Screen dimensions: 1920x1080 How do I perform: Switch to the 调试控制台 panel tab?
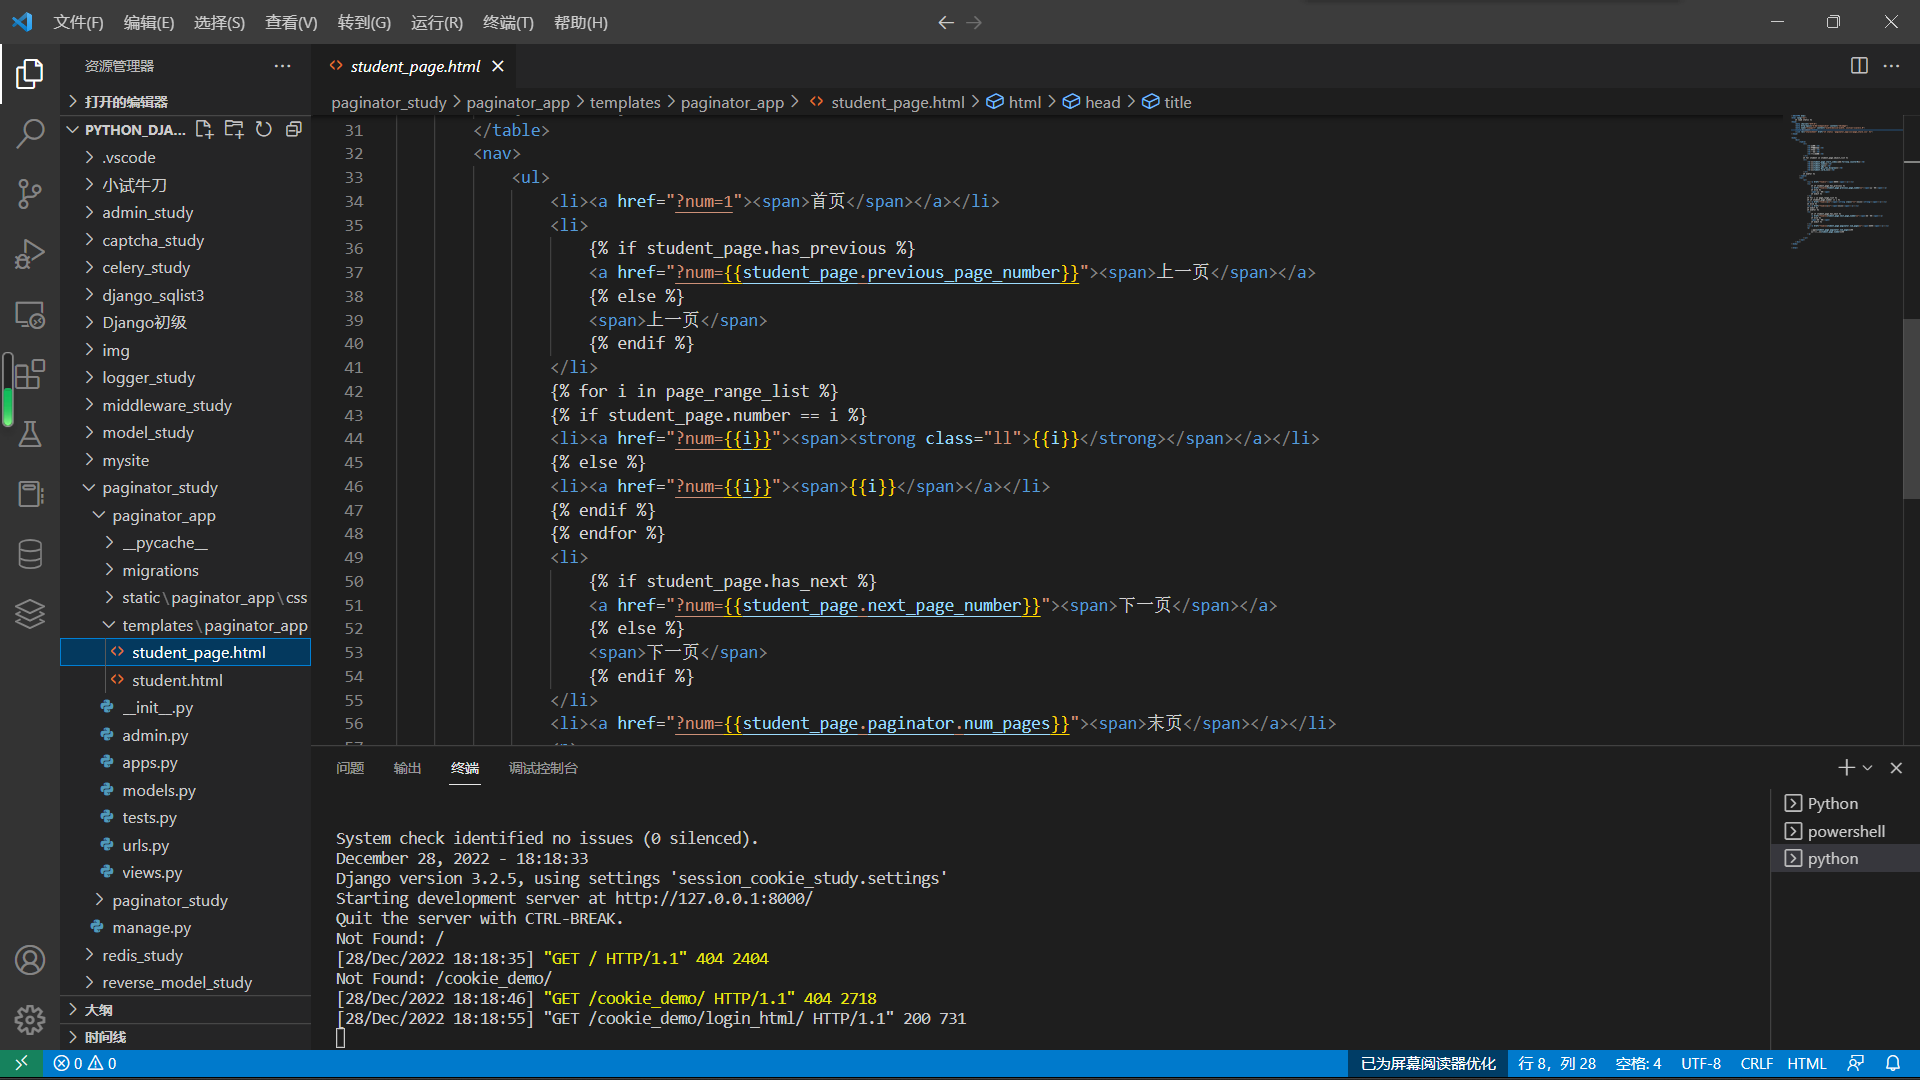[543, 768]
